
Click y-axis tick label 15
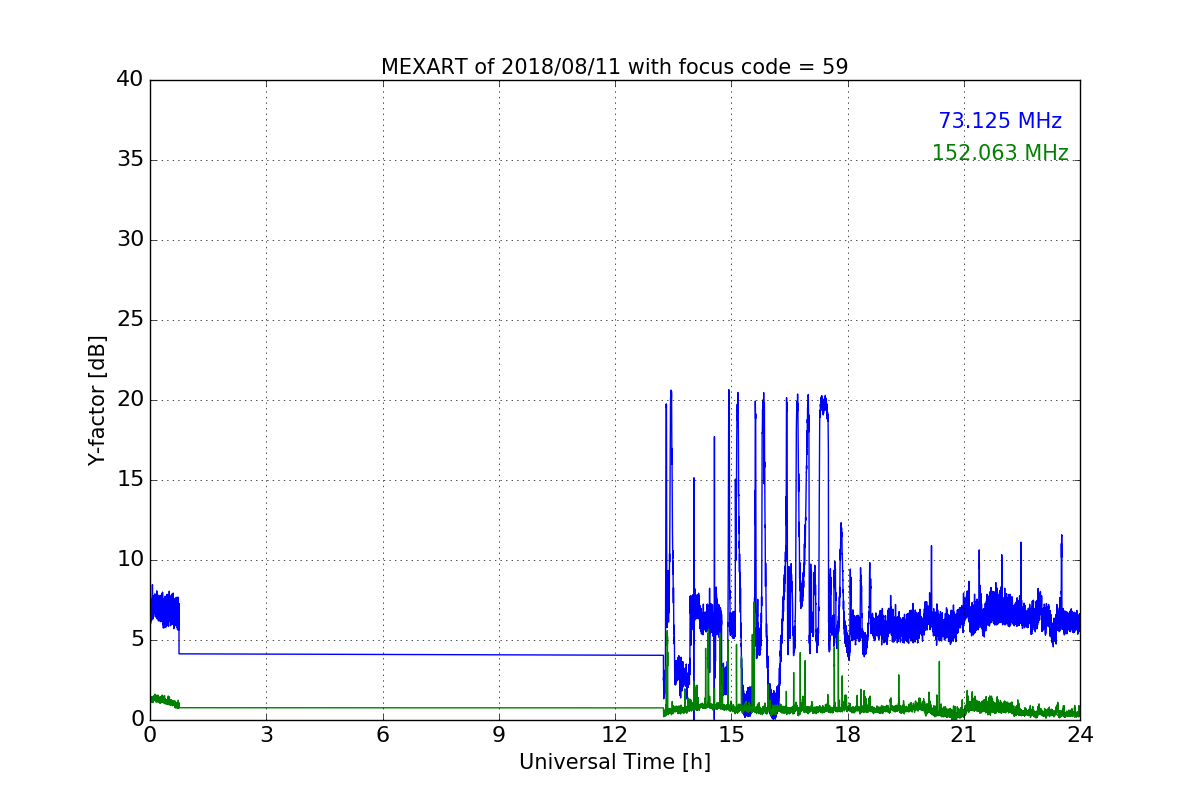(130, 480)
